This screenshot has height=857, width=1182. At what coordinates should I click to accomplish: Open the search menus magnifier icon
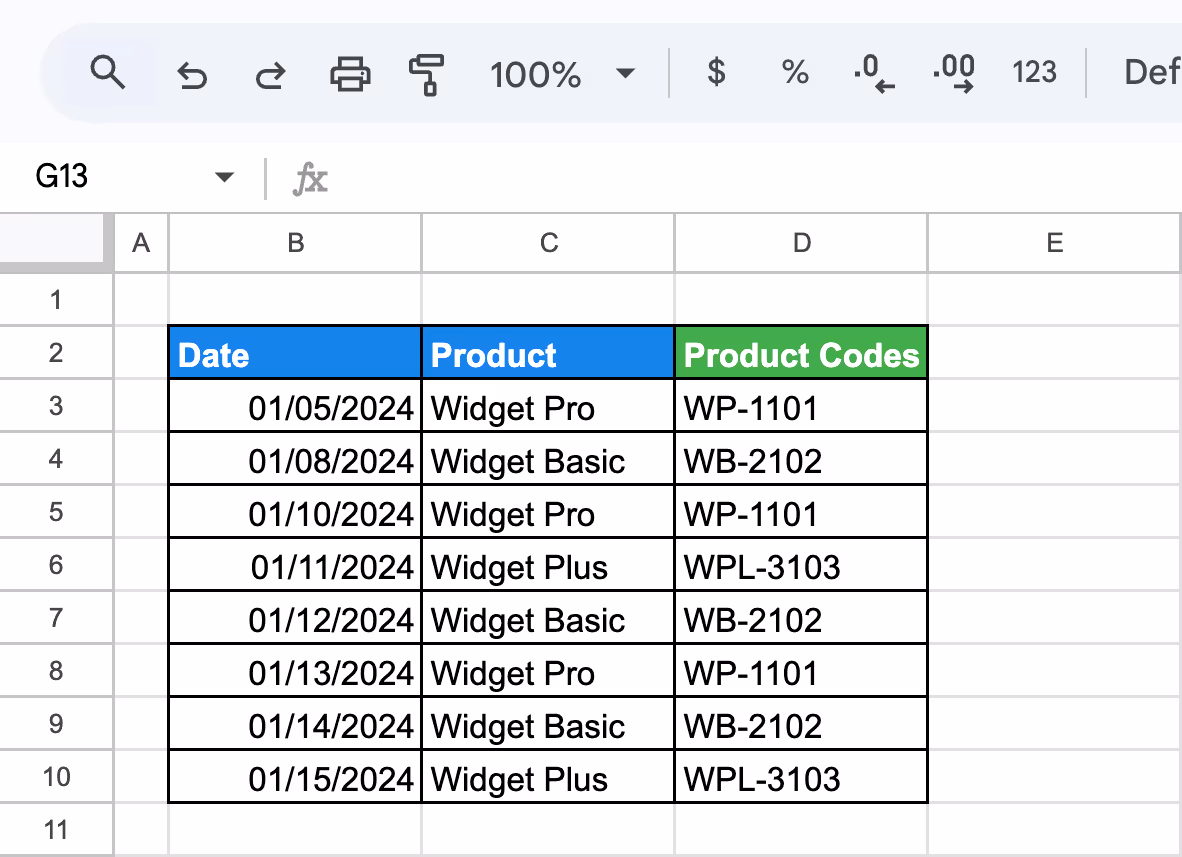coord(107,73)
